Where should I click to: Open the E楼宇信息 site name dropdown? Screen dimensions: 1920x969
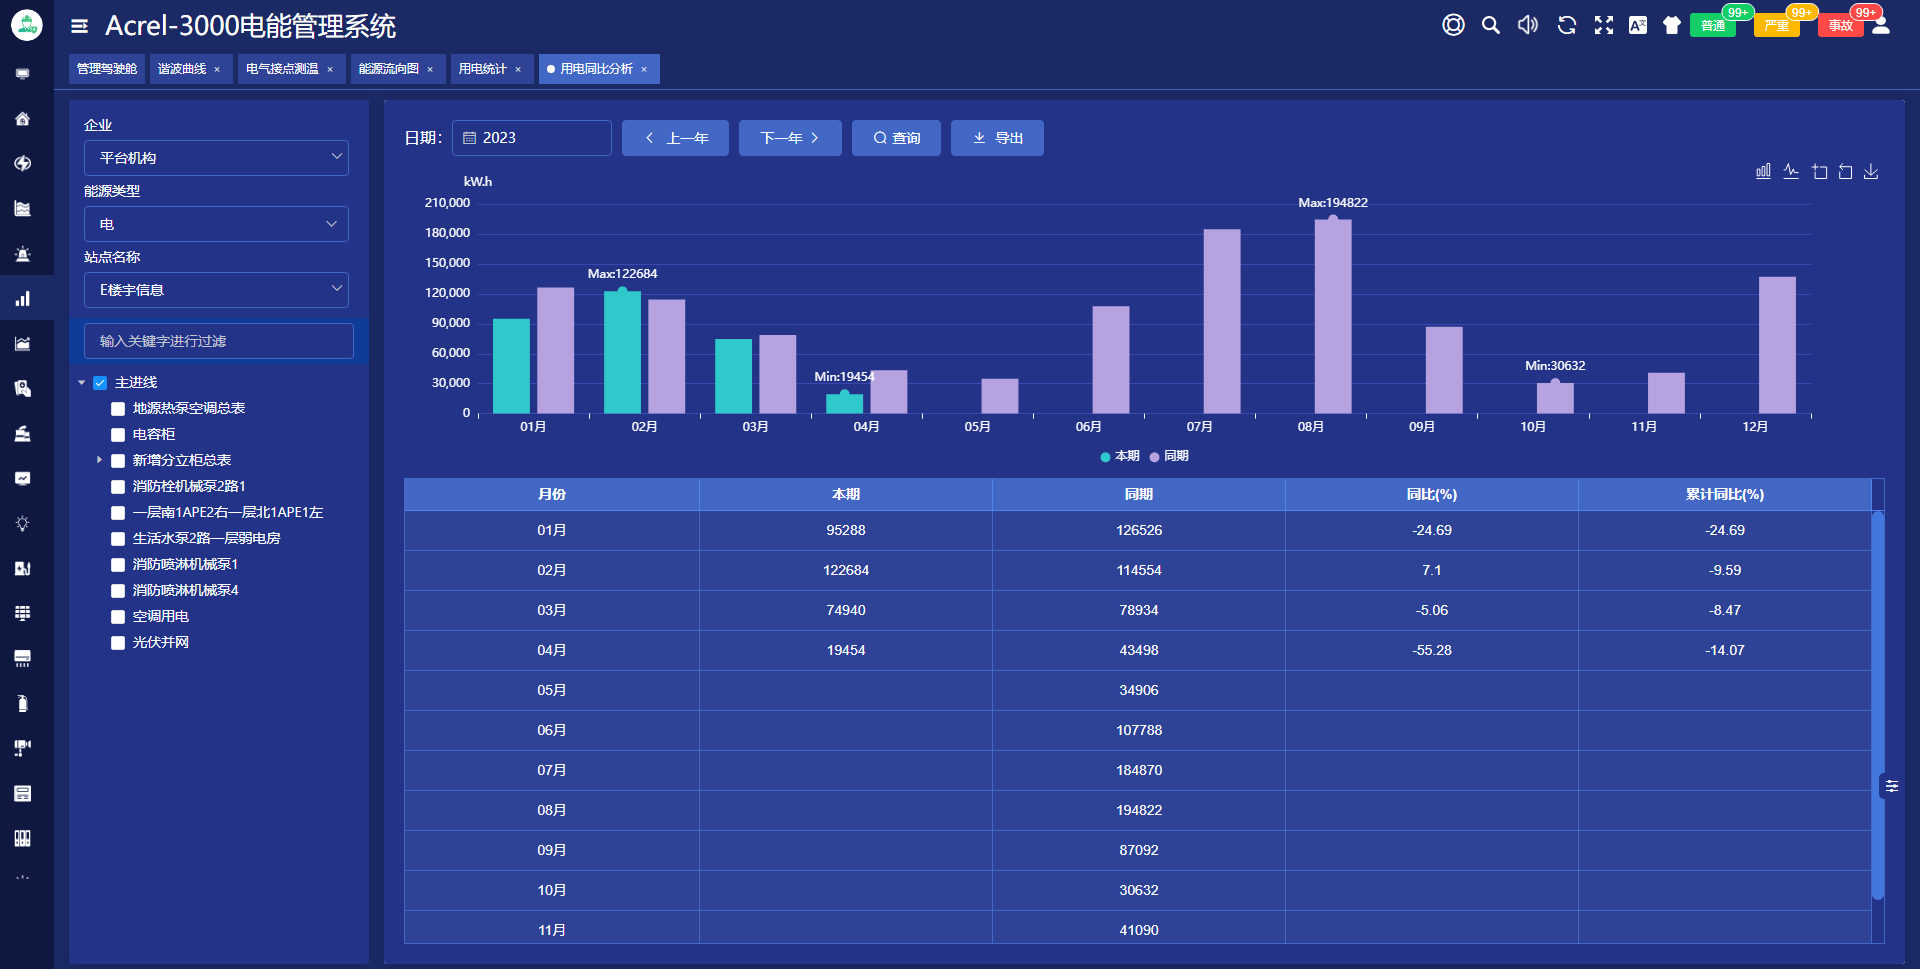[x=216, y=290]
